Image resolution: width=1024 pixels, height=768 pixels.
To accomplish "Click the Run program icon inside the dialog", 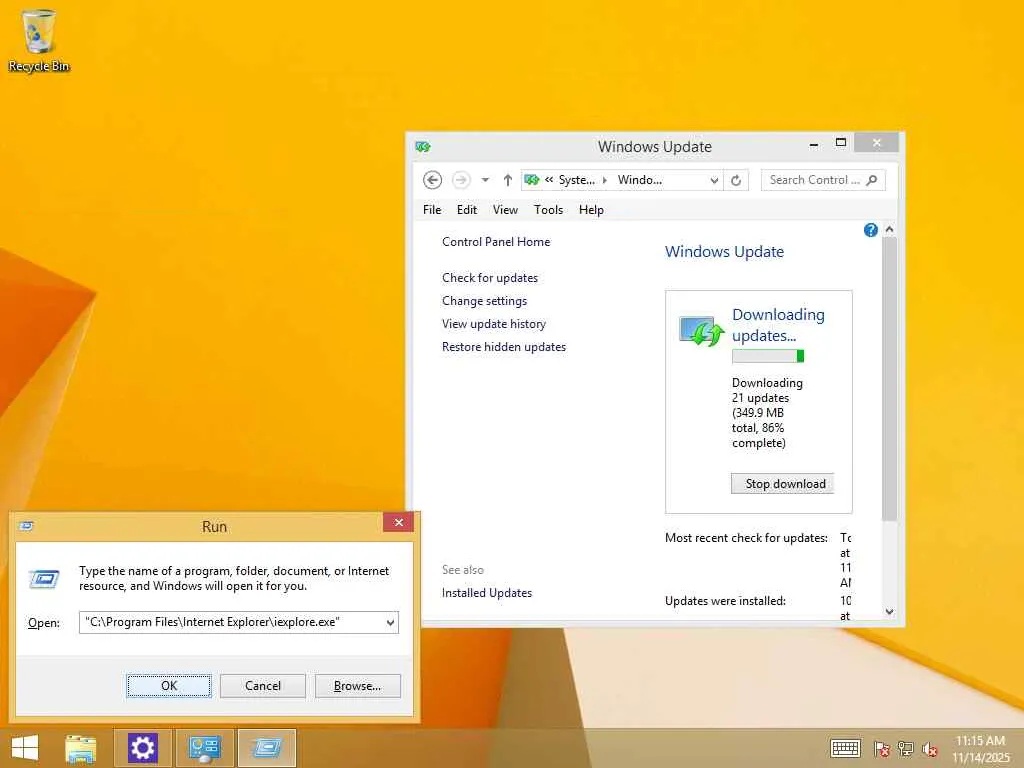I will click(x=44, y=579).
